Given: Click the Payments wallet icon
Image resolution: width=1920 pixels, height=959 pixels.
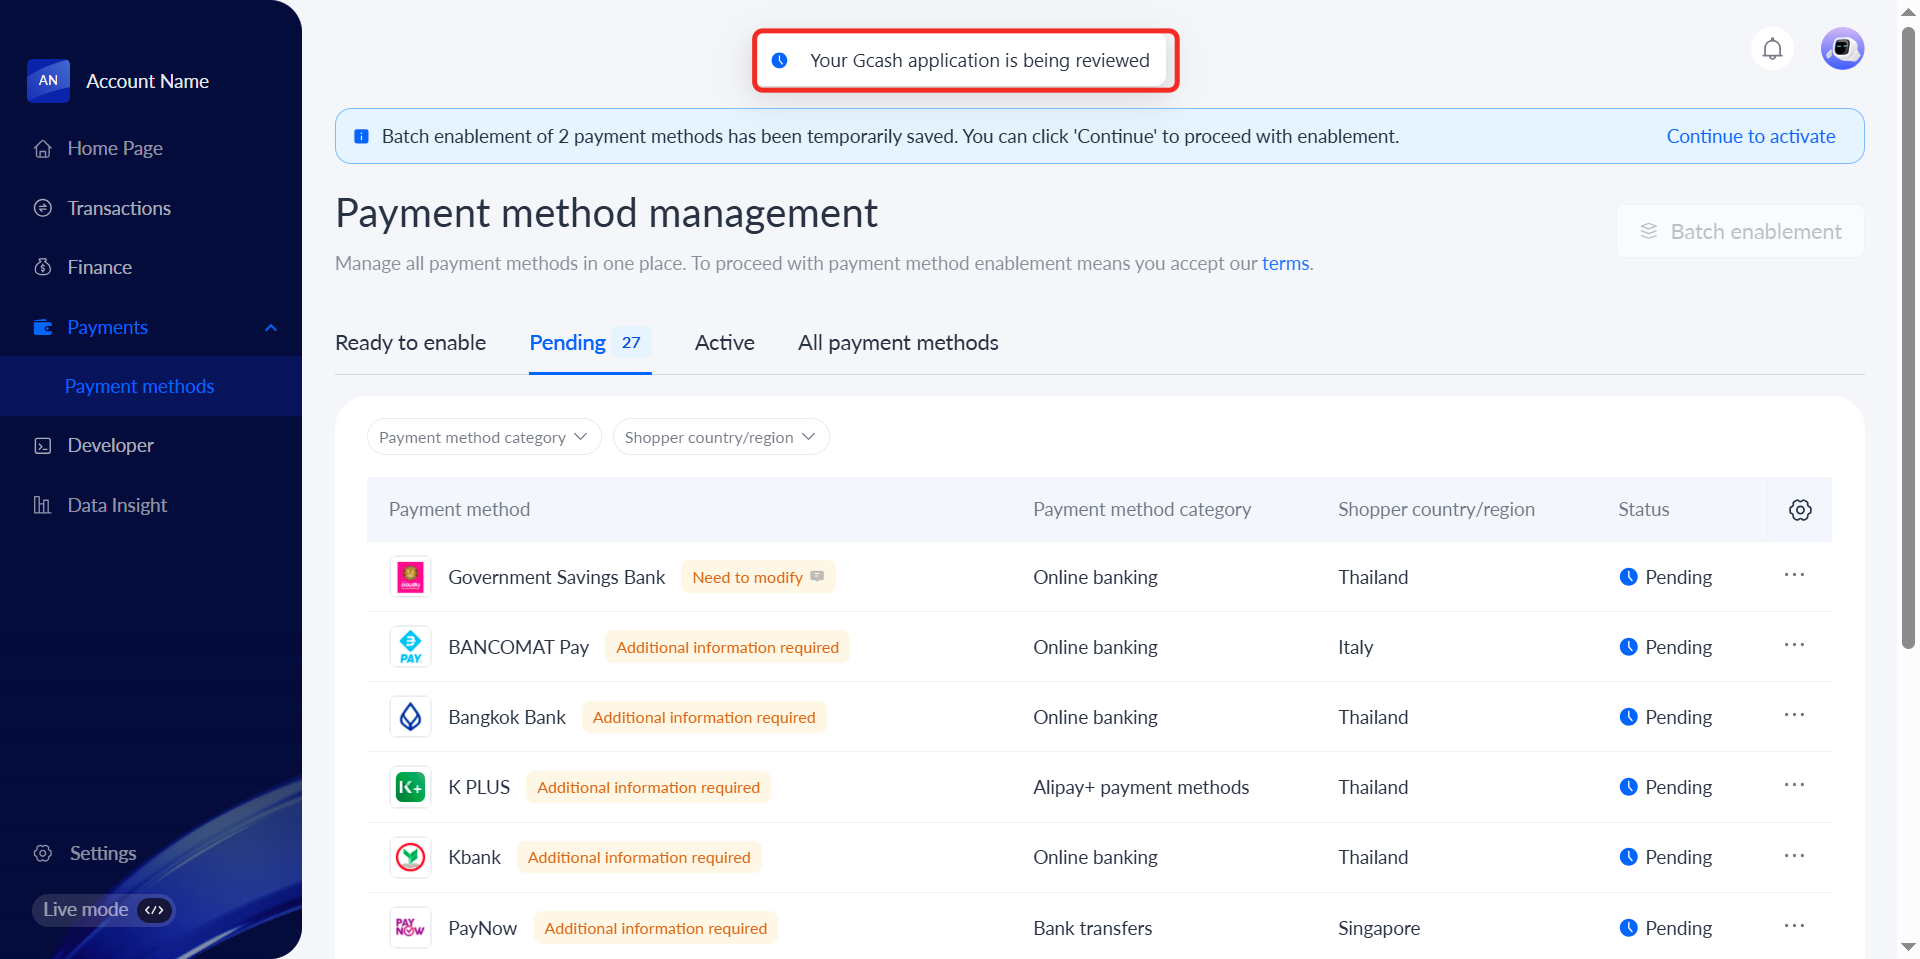Looking at the screenshot, I should click(43, 327).
